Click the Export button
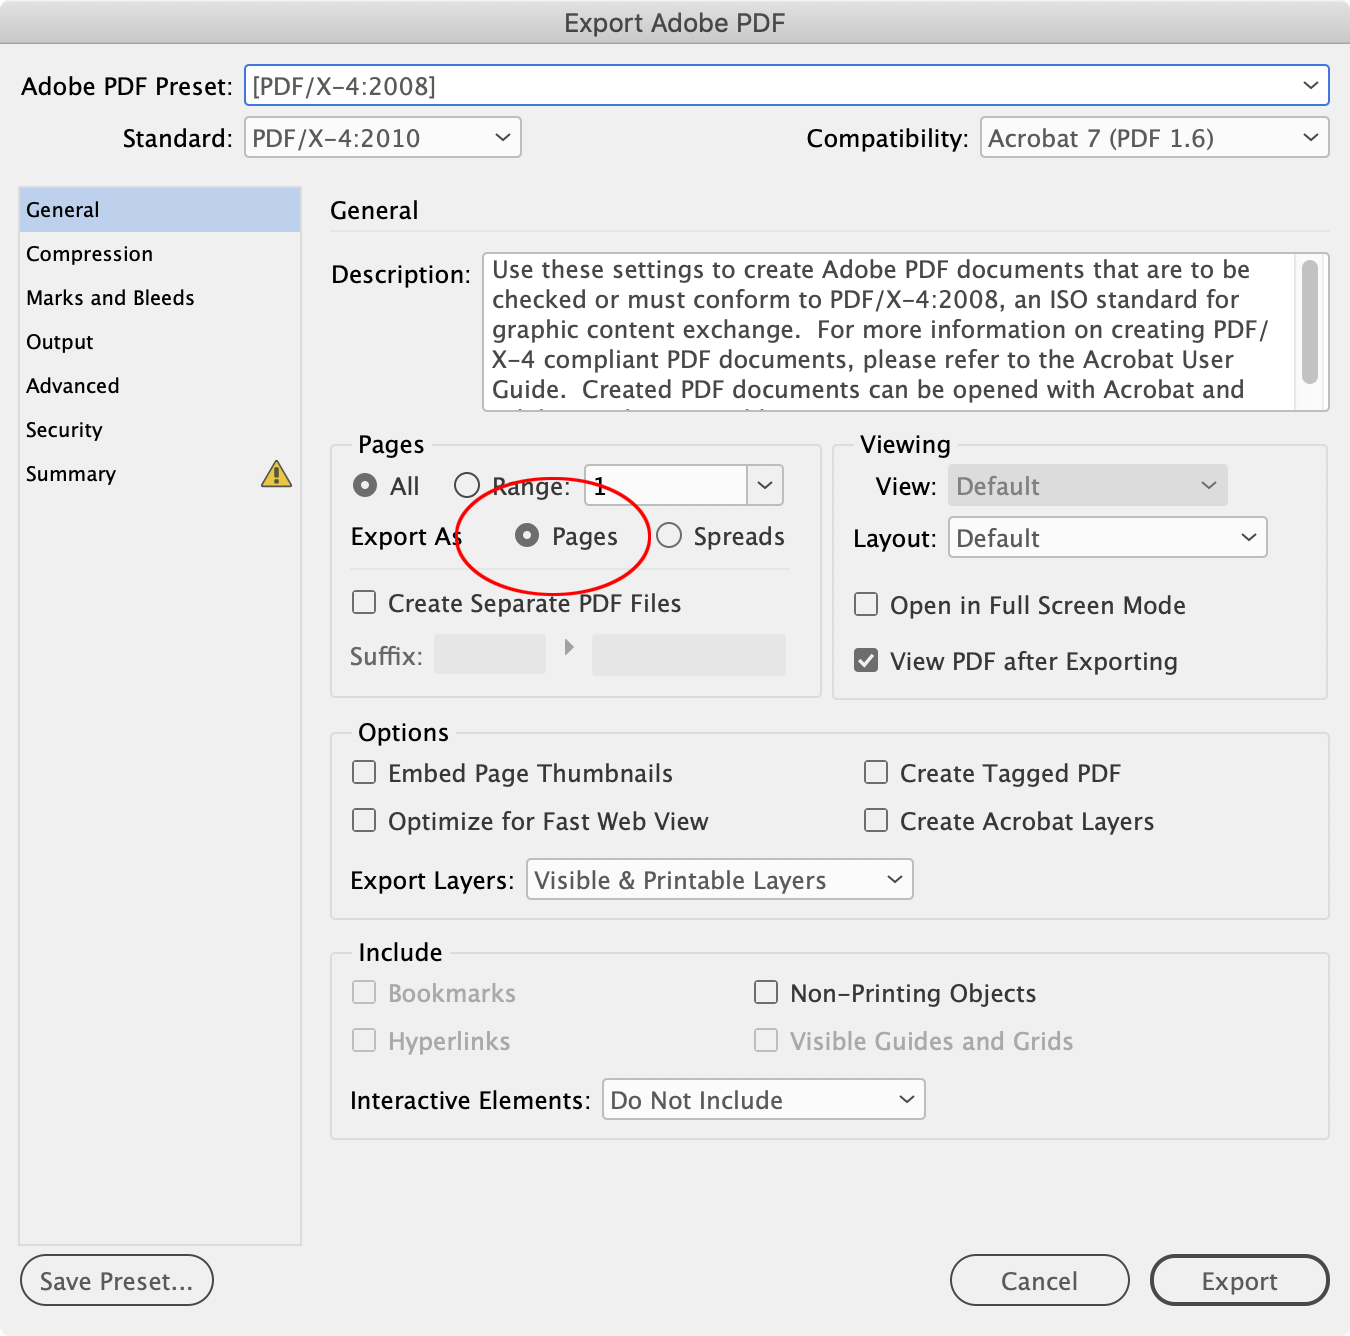Image resolution: width=1350 pixels, height=1336 pixels. tap(1239, 1280)
